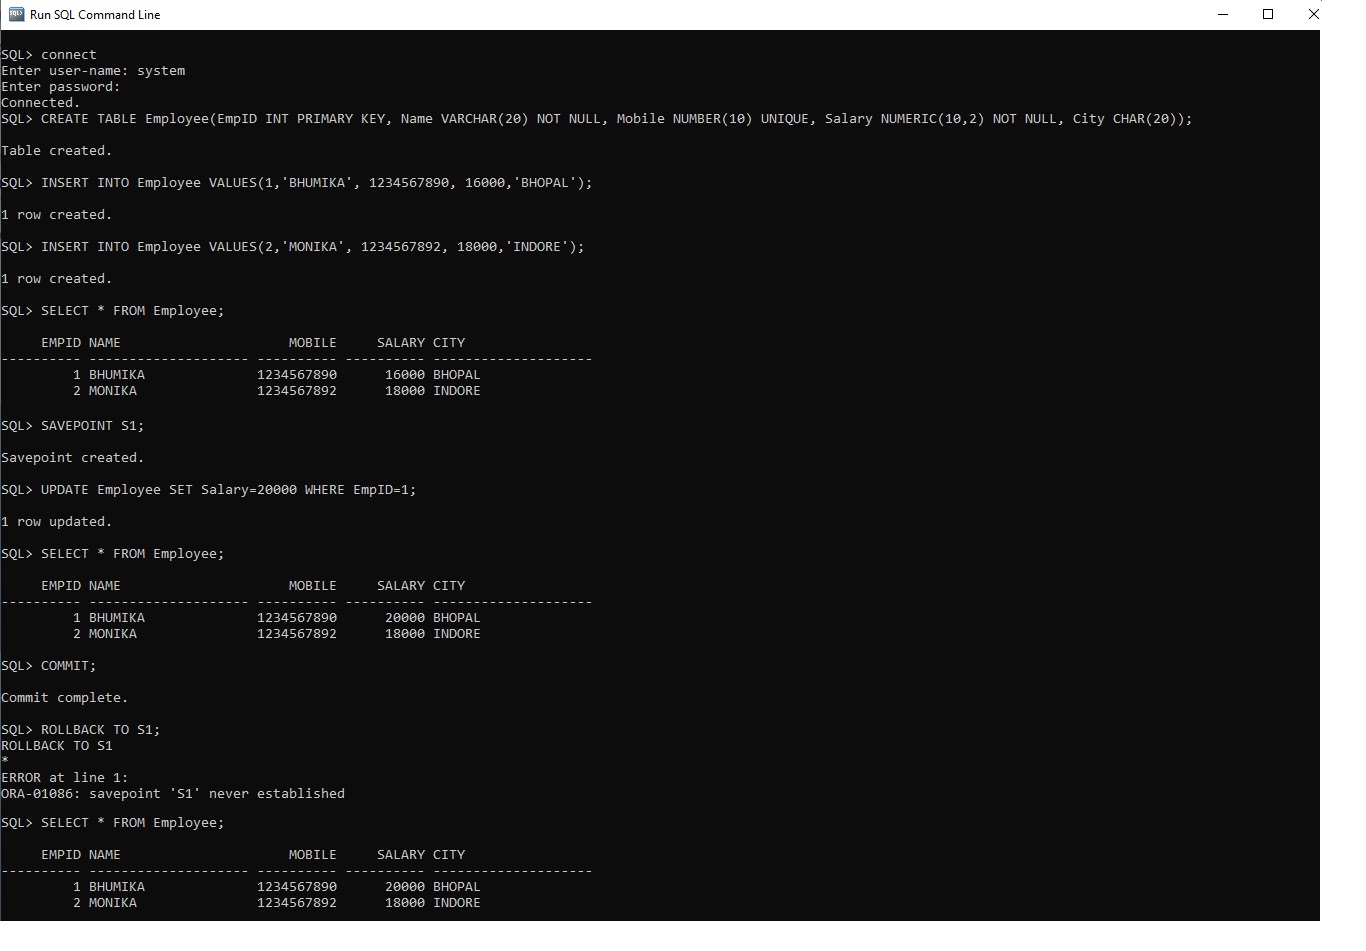The width and height of the screenshot is (1366, 951).
Task: Click the '1 row updated.' message
Action: (57, 522)
